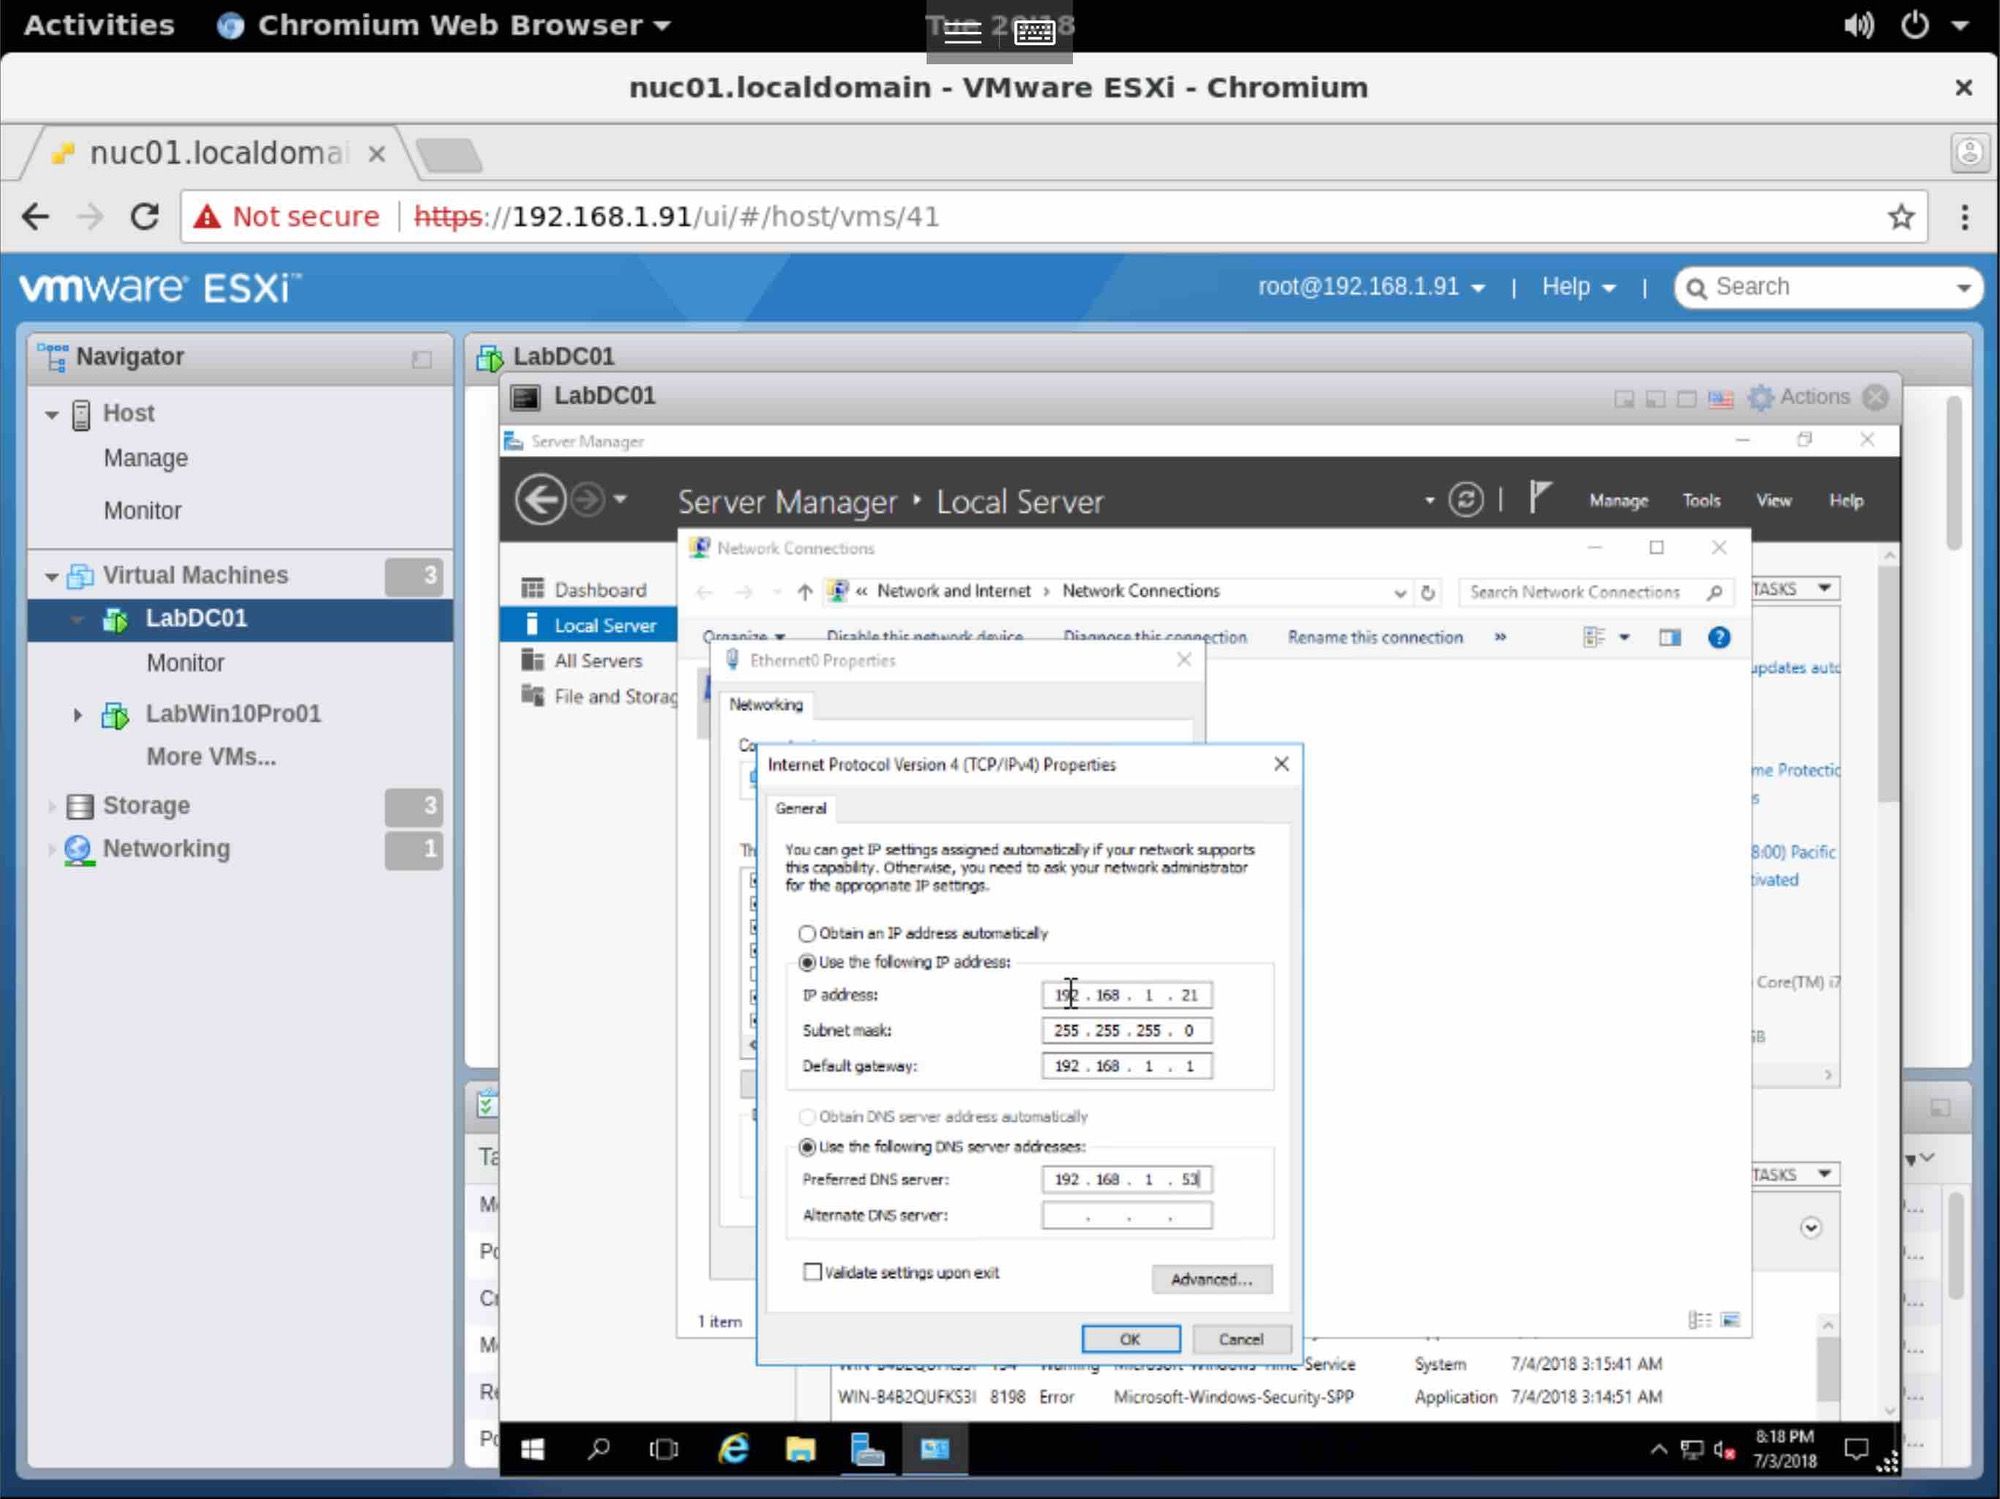Image resolution: width=2000 pixels, height=1499 pixels.
Task: Refresh Server Manager with circular arrows icon
Action: tap(1466, 499)
